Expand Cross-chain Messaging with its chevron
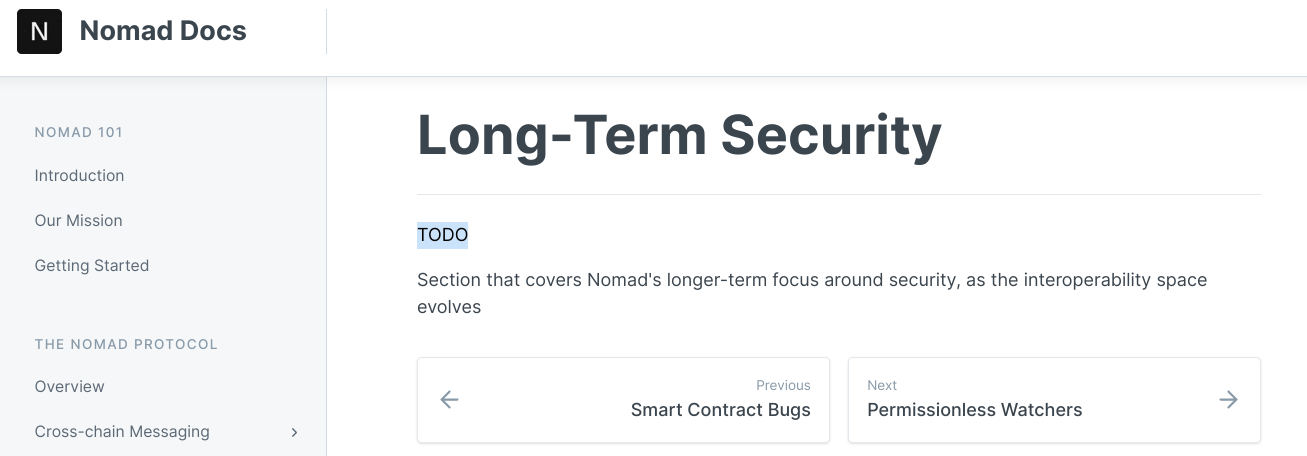This screenshot has height=456, width=1307. (x=294, y=432)
